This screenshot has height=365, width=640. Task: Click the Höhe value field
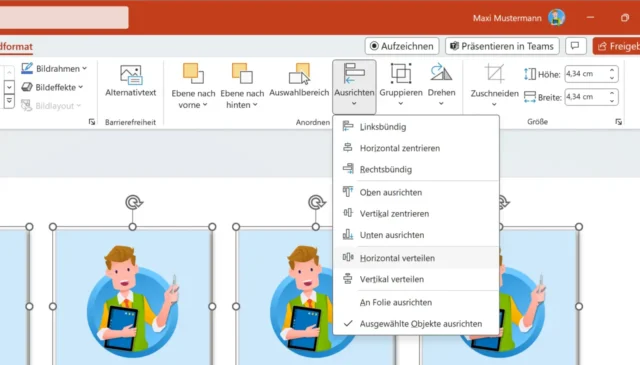click(x=586, y=74)
